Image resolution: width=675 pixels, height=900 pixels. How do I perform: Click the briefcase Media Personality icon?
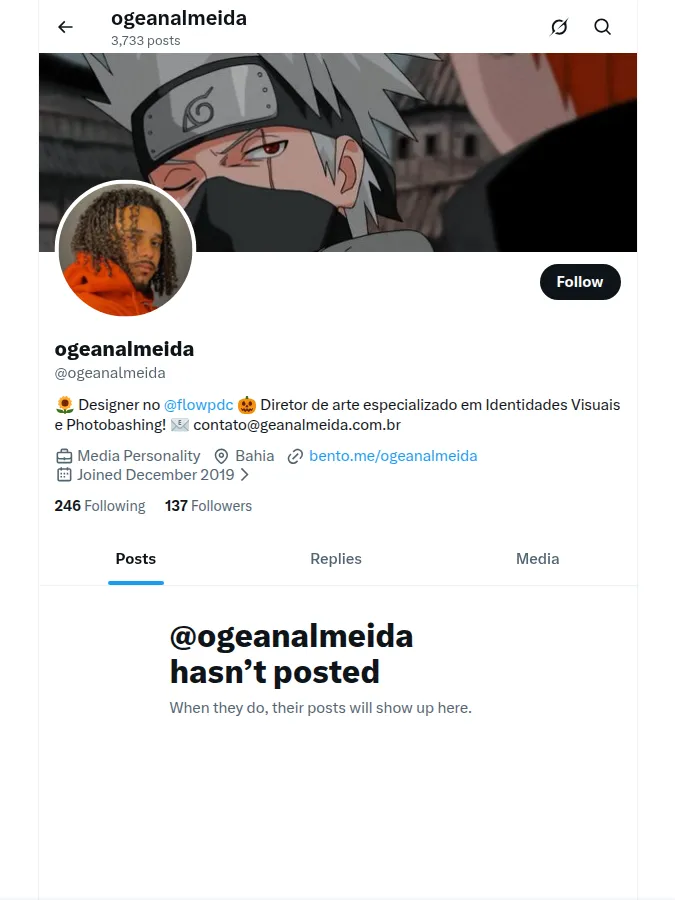[64, 456]
